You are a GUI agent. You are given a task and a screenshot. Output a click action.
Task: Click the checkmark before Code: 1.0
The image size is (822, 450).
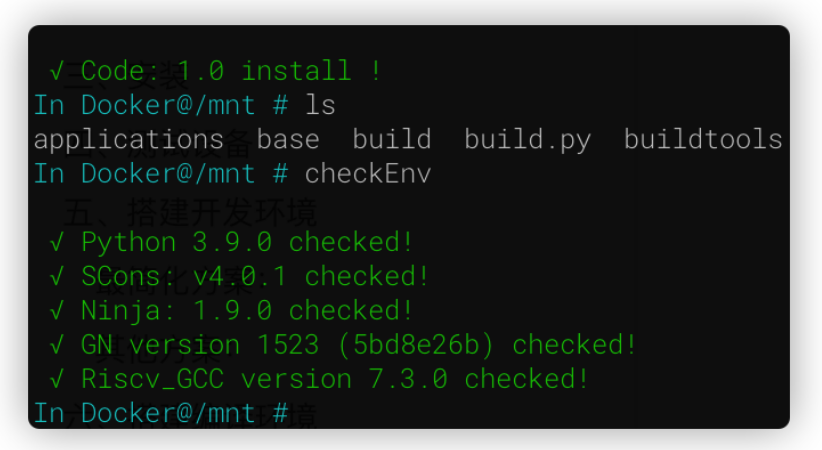tap(58, 72)
